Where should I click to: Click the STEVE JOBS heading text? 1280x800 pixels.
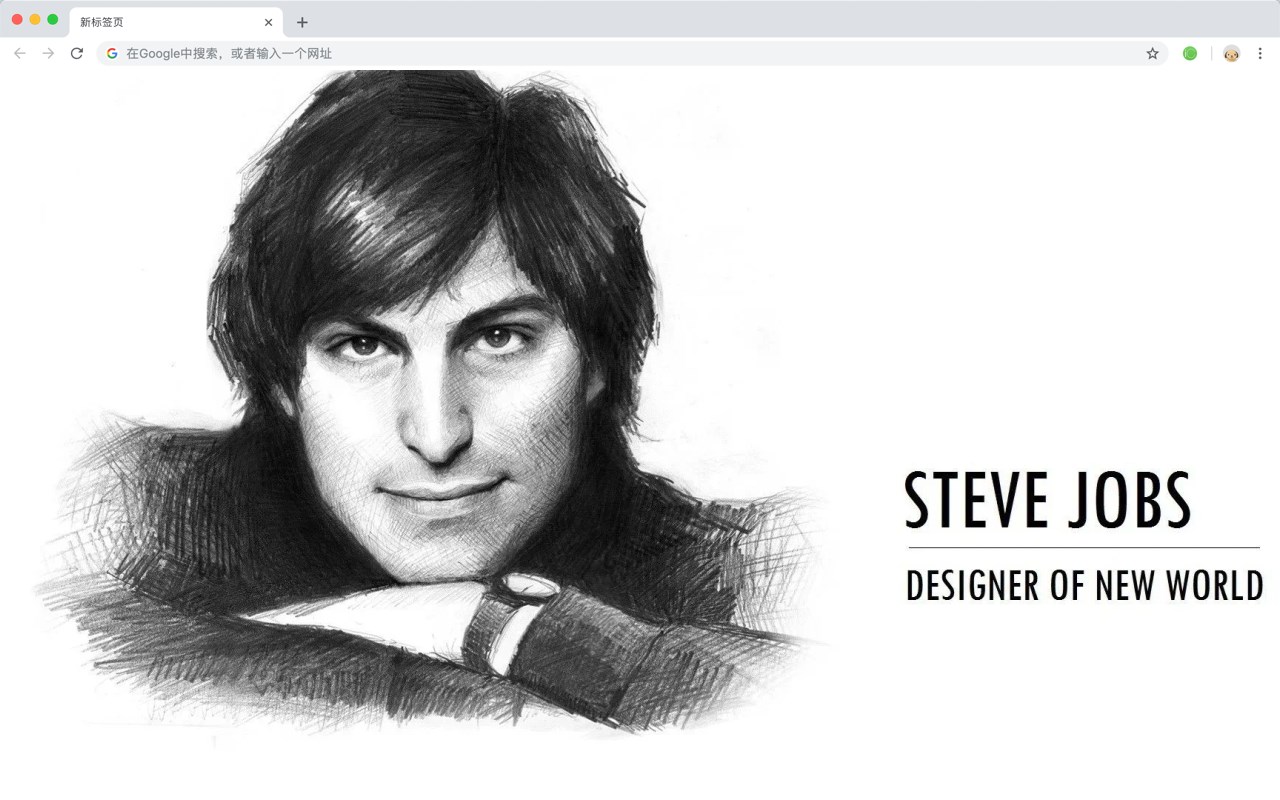pos(1048,500)
